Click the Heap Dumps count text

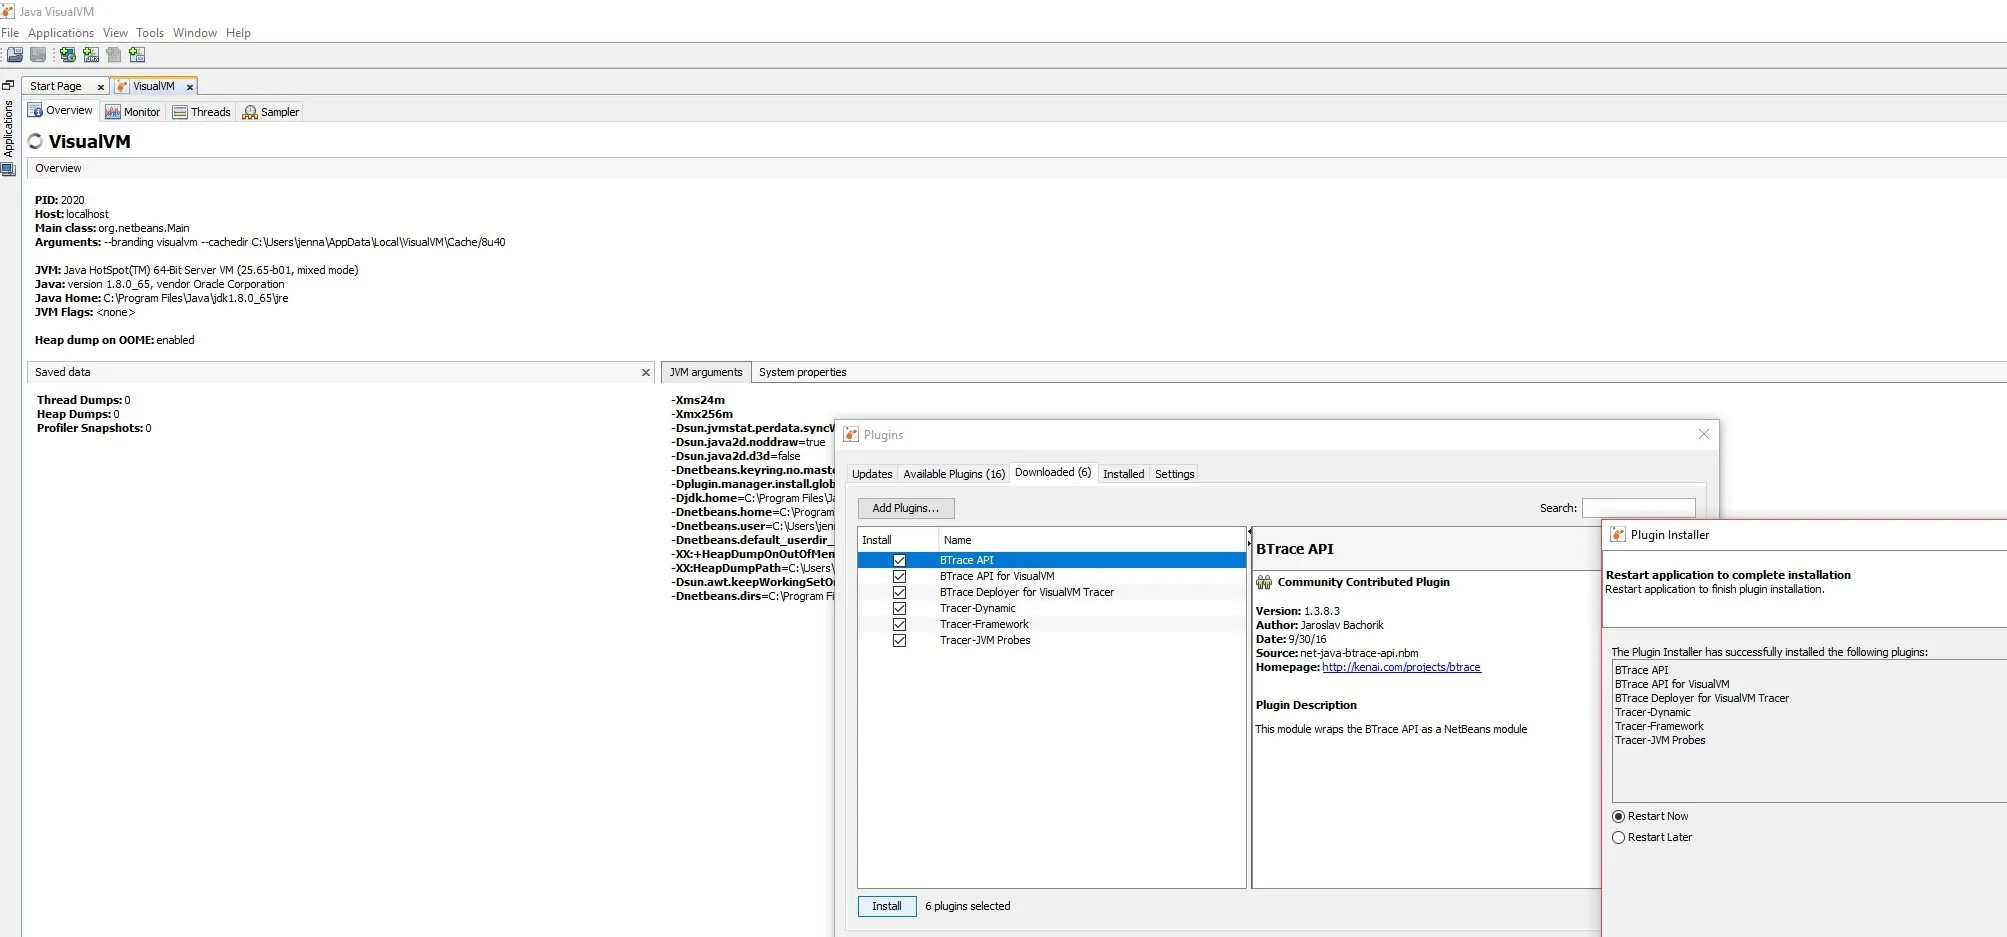78,414
